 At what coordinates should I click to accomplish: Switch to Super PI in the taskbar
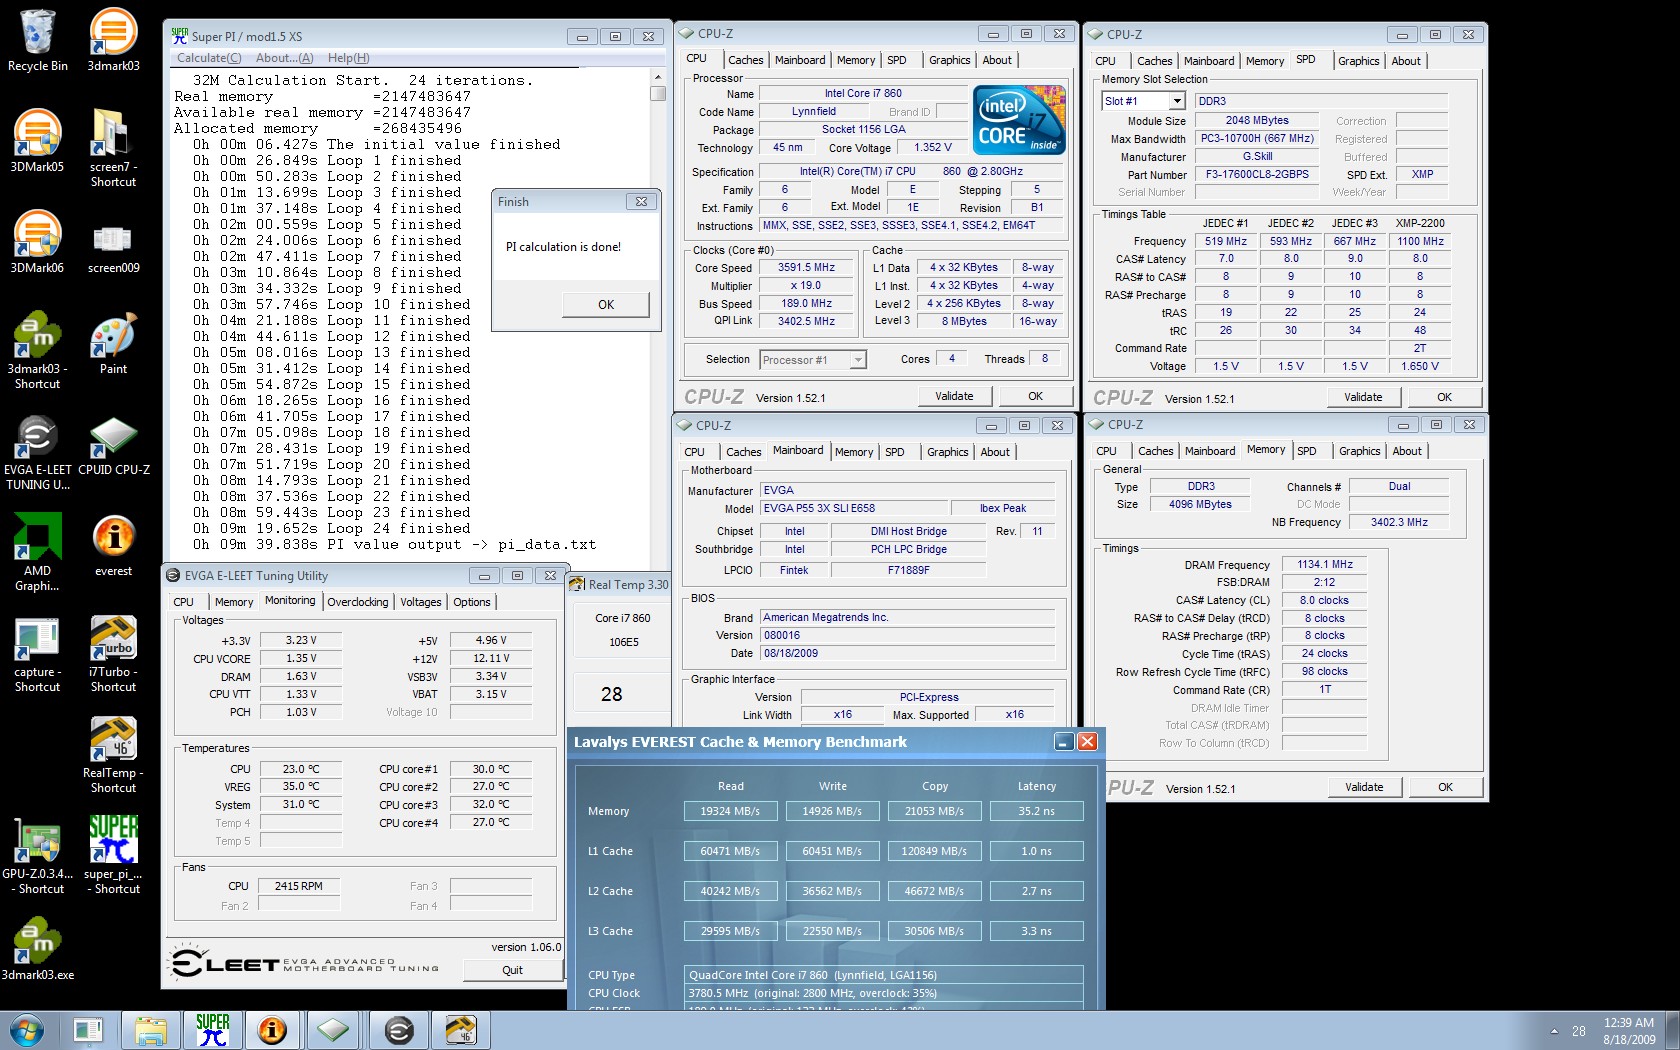[x=212, y=1030]
